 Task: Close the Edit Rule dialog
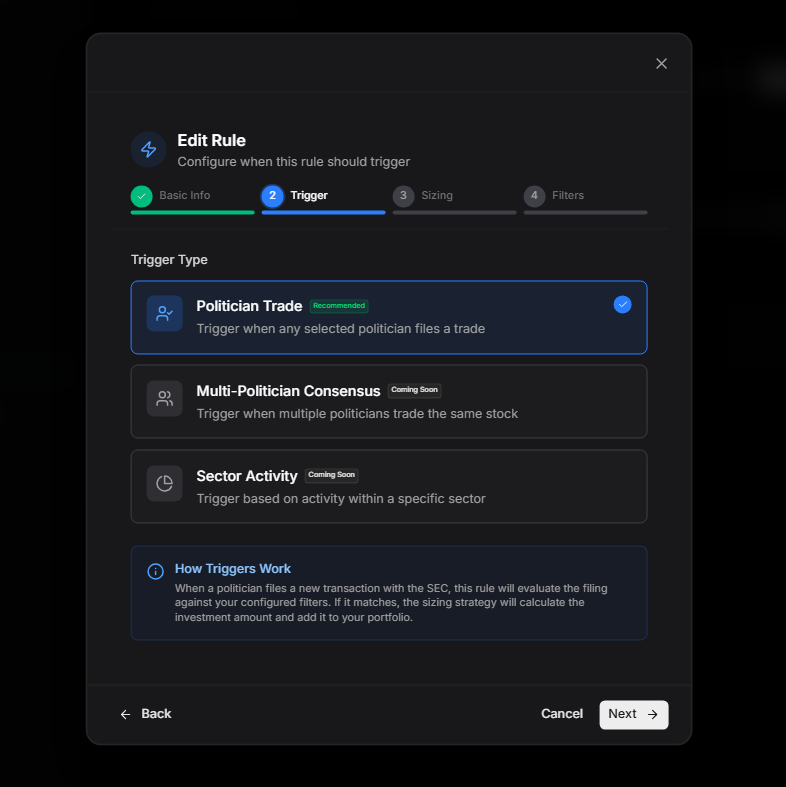pos(661,63)
